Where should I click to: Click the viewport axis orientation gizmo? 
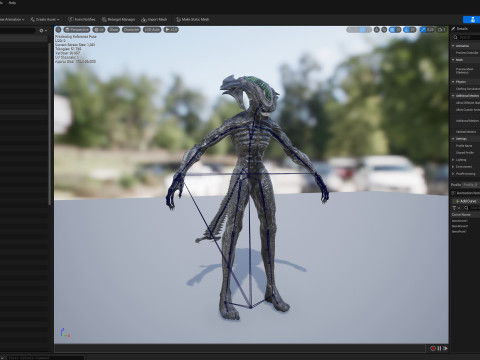click(65, 333)
